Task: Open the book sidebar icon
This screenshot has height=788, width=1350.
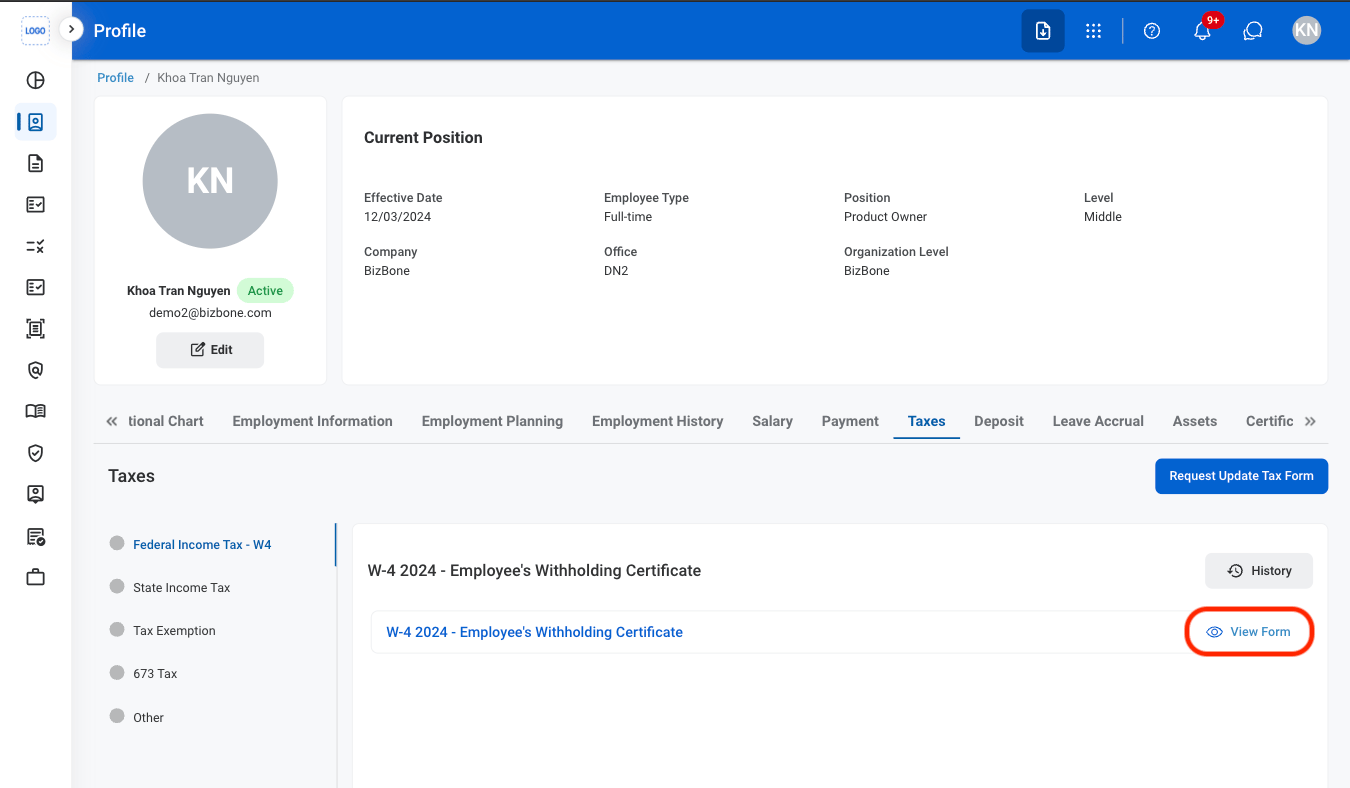Action: pyautogui.click(x=36, y=411)
